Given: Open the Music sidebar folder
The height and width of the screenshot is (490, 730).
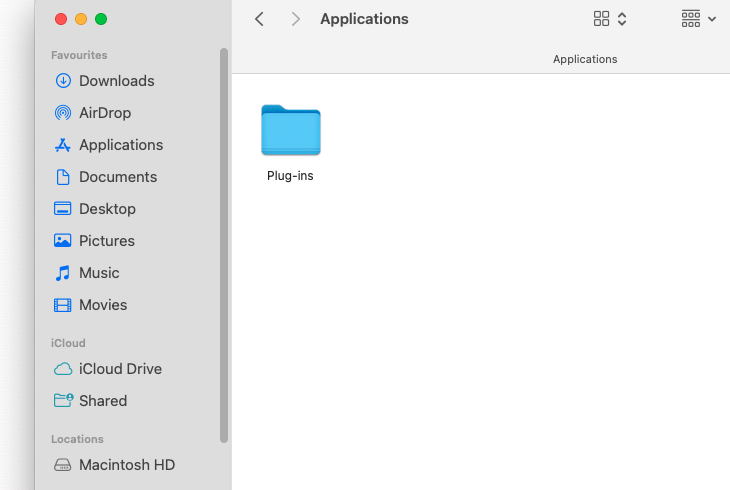Looking at the screenshot, I should [x=87, y=273].
